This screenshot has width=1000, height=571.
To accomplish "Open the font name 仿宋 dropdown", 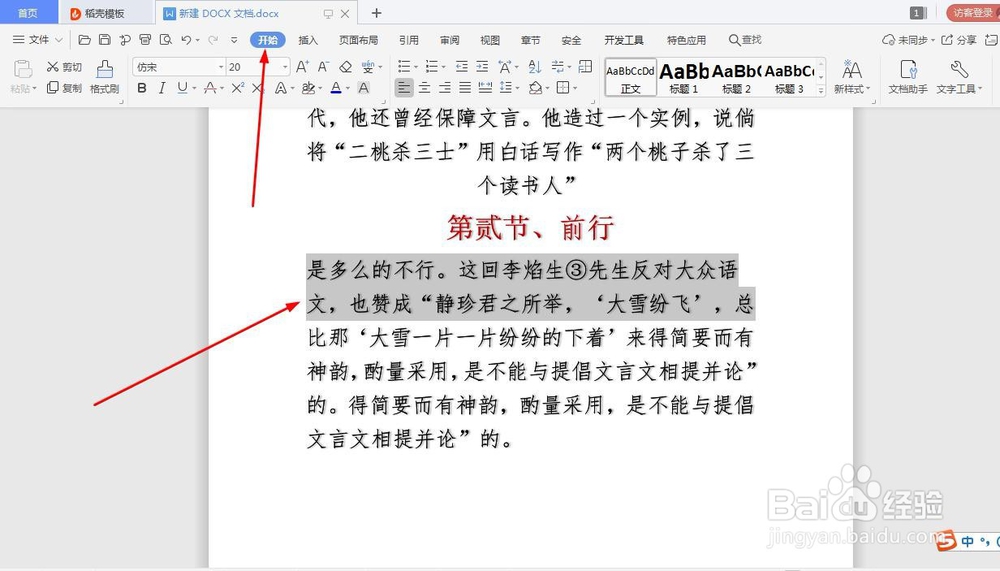I will (221, 67).
